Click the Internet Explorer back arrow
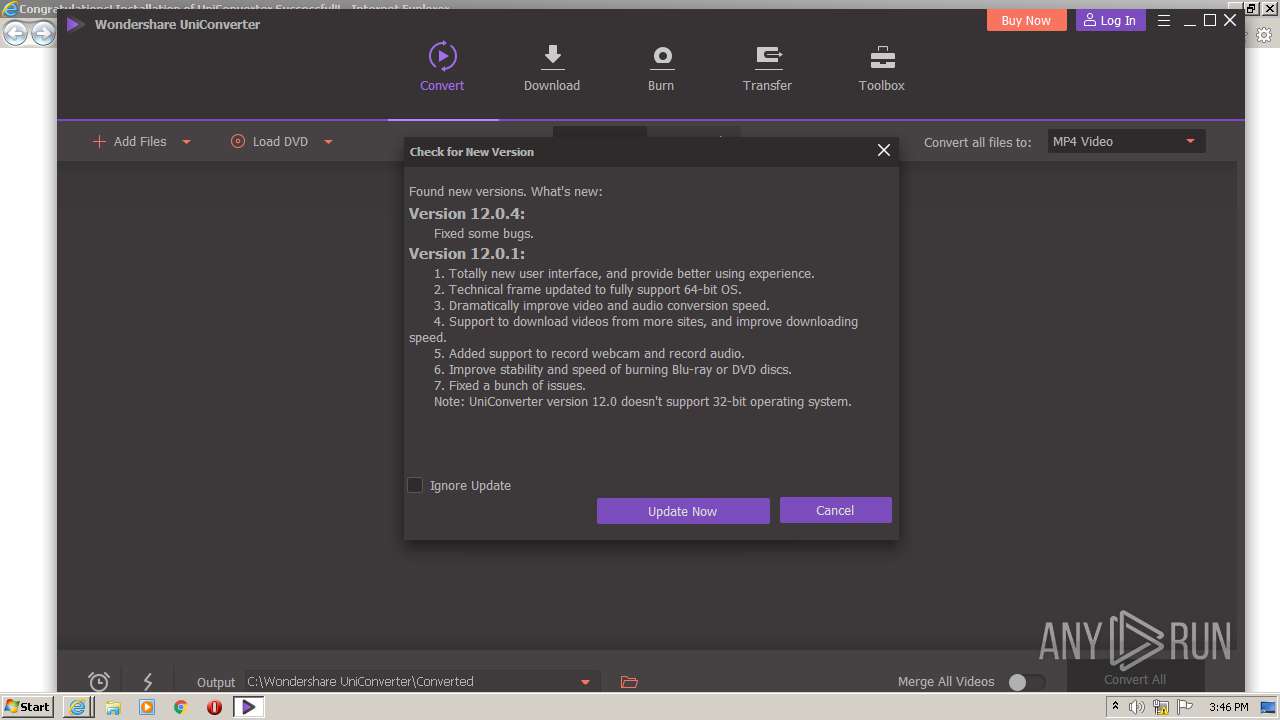Screen dimensions: 1280x720 (15, 34)
